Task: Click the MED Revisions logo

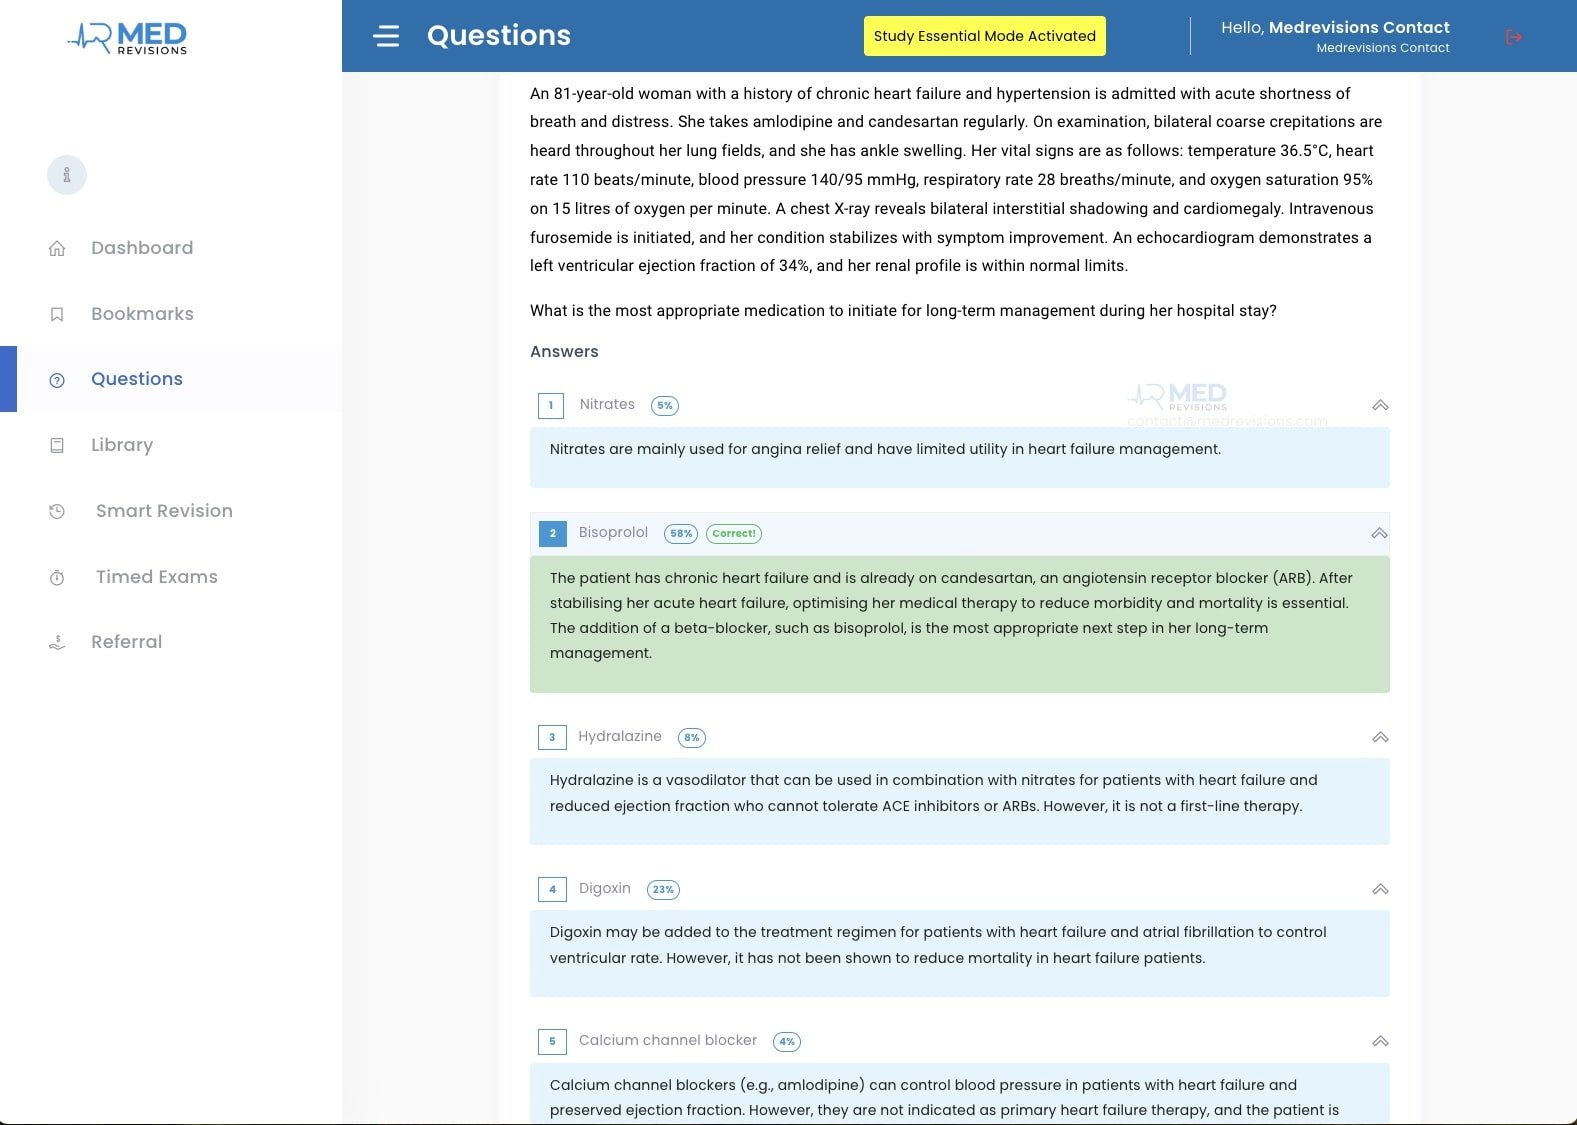Action: (127, 38)
